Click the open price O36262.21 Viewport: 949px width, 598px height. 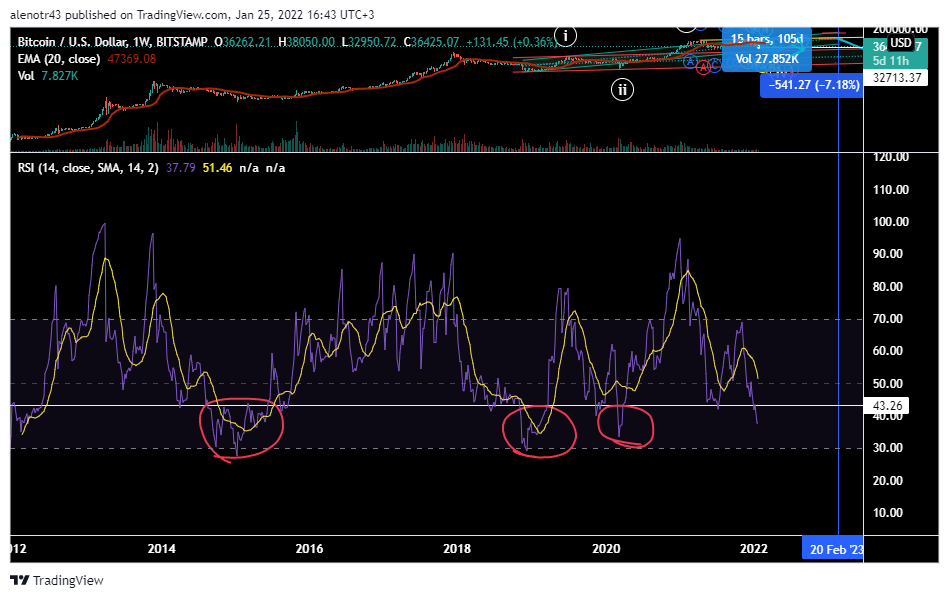coord(242,42)
